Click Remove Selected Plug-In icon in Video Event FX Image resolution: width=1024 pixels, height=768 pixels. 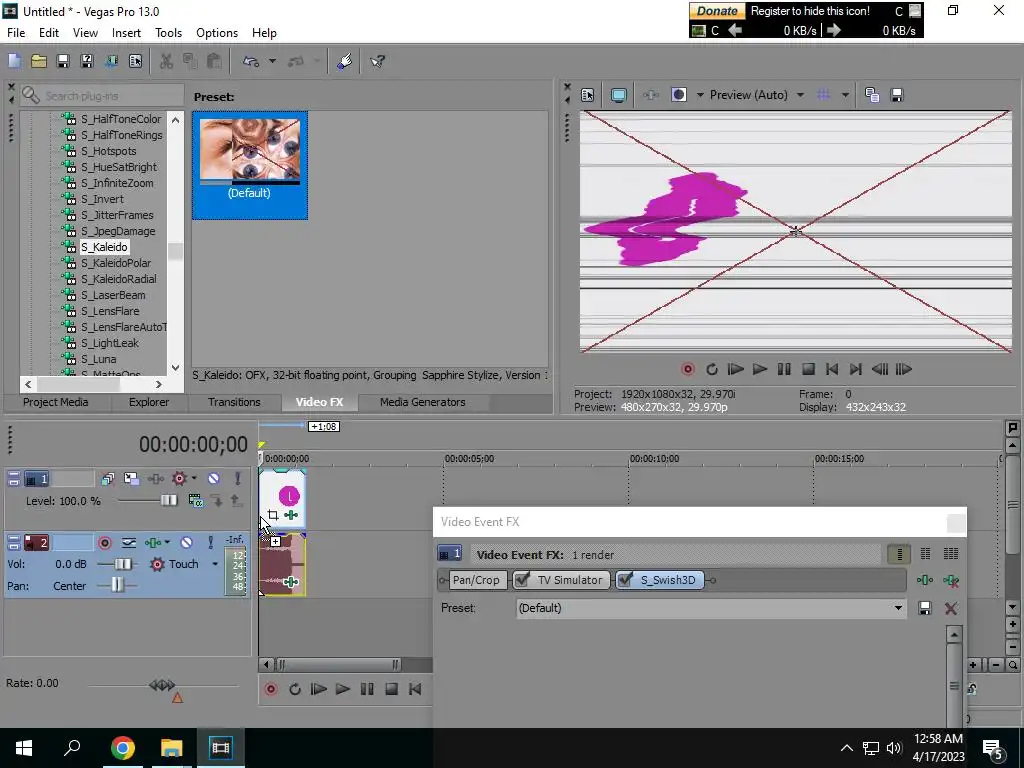[951, 580]
